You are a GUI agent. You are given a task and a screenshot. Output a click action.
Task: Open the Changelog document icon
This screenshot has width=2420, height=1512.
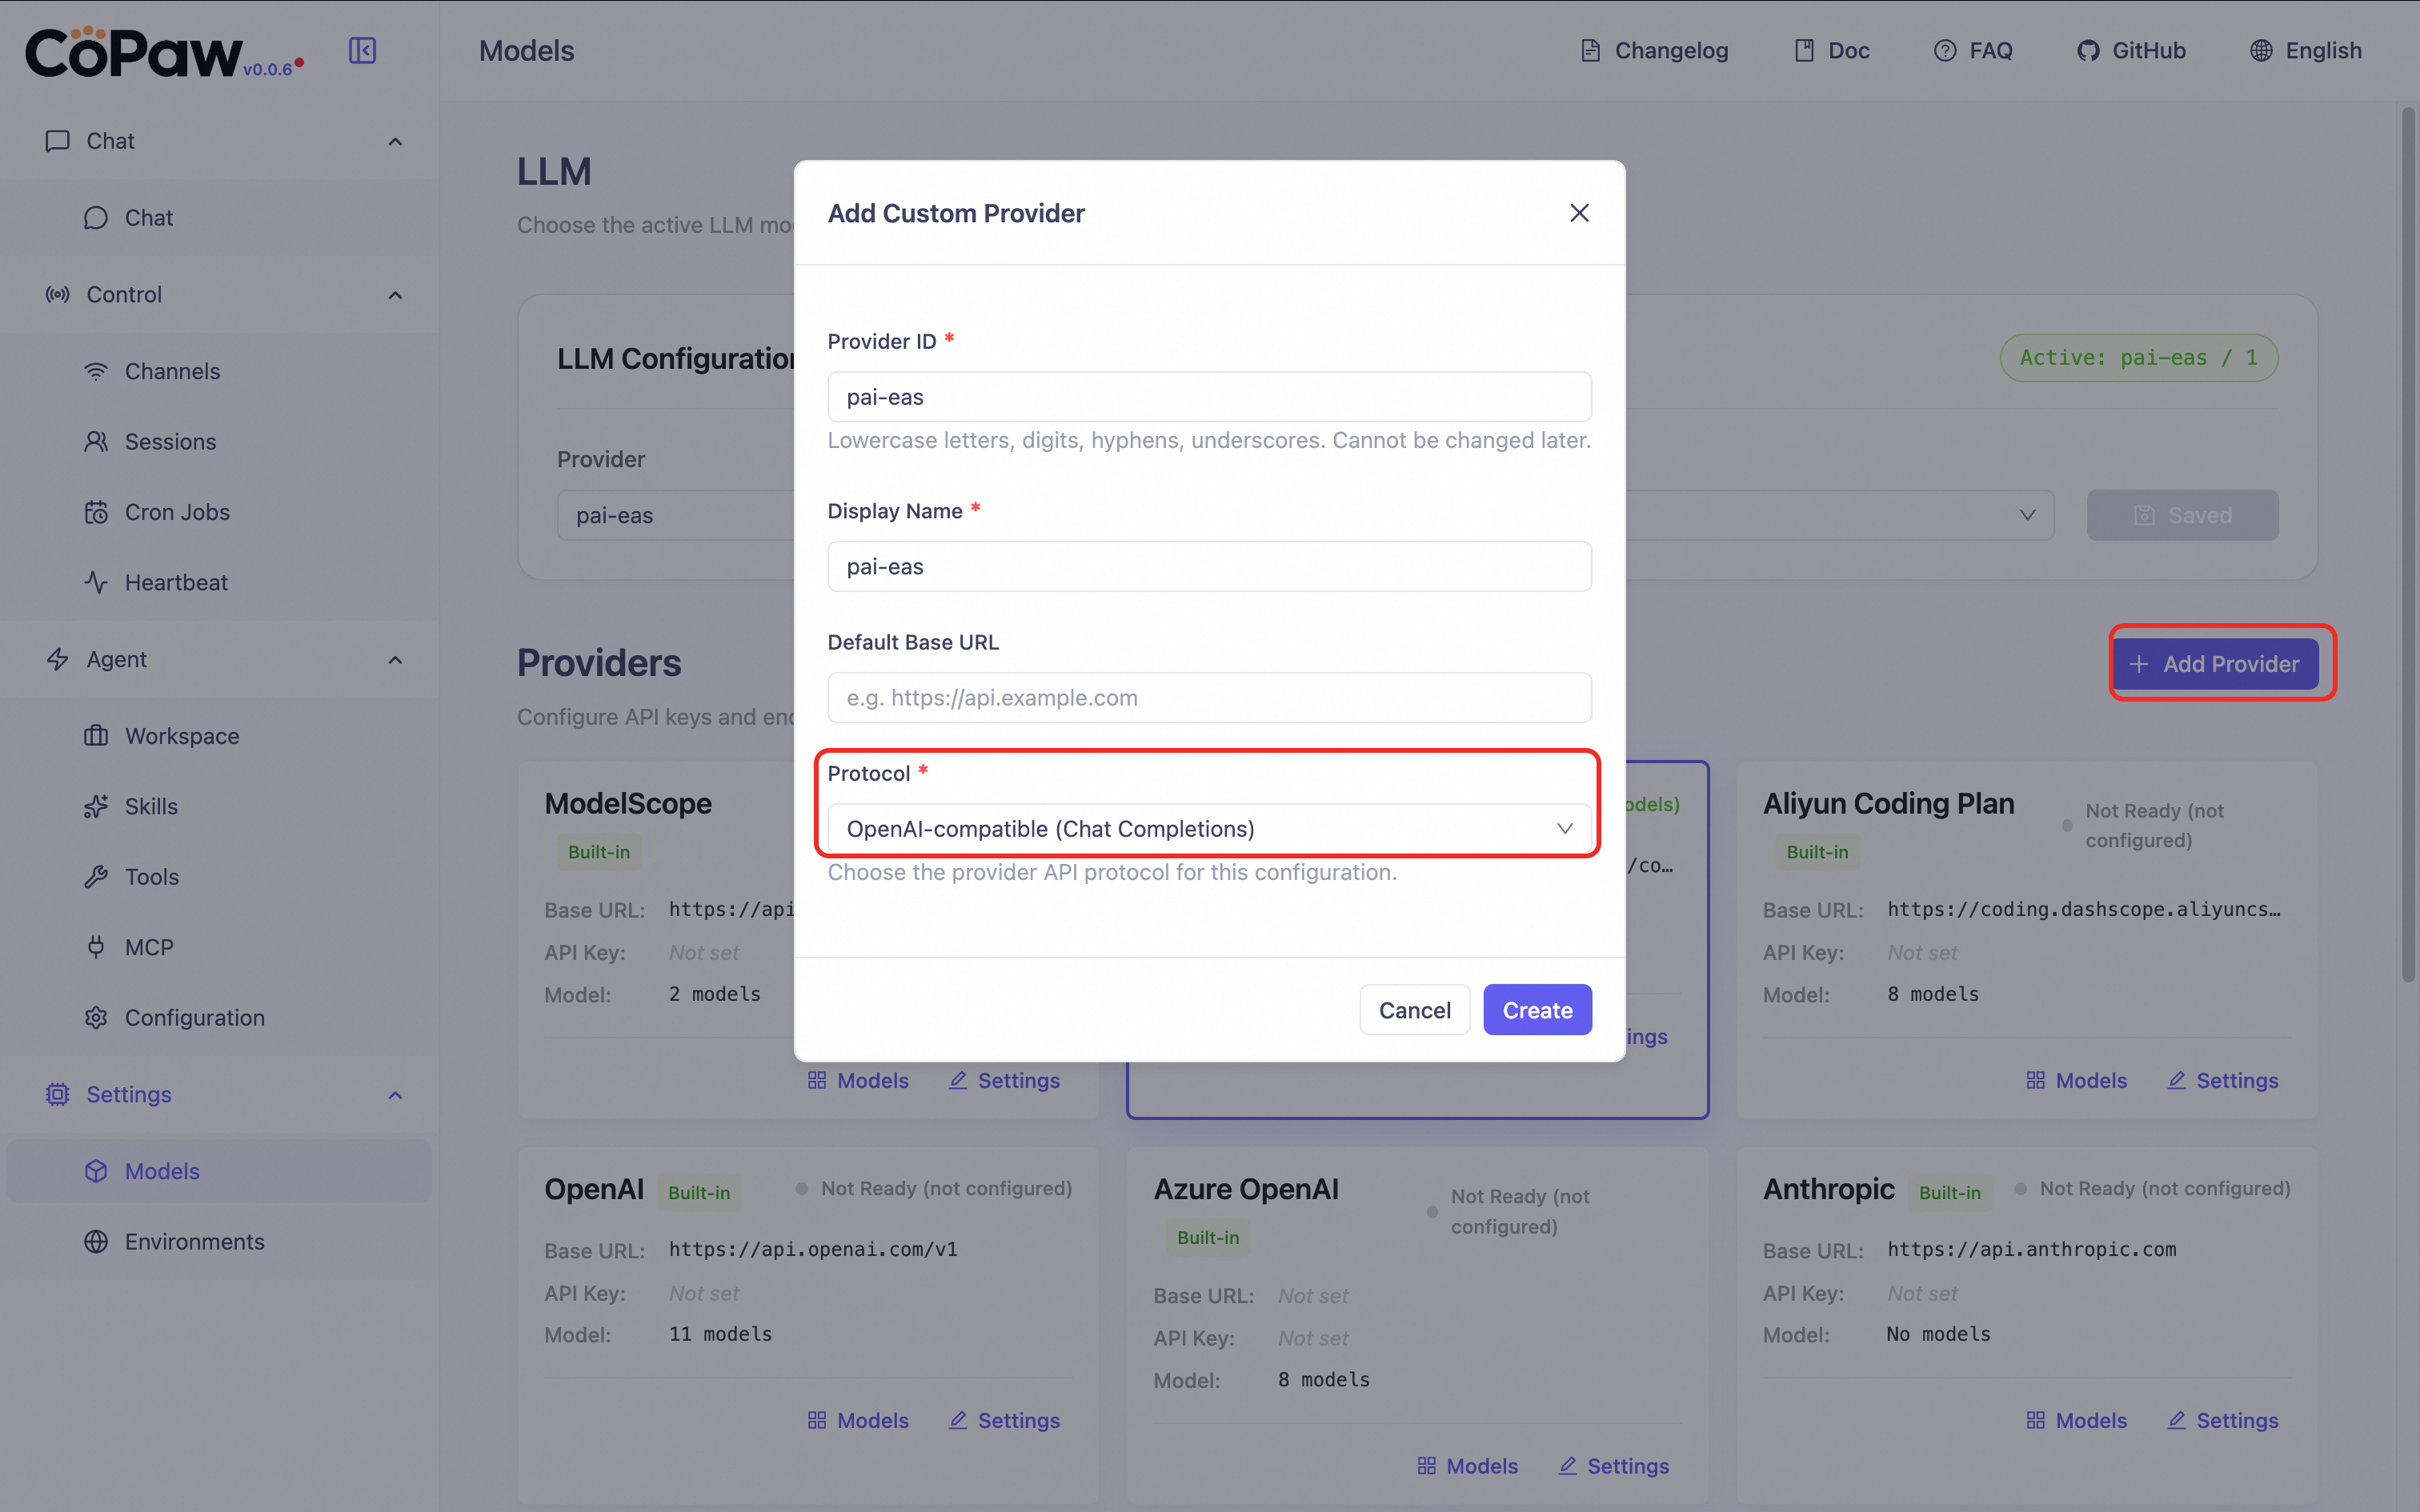[x=1589, y=50]
